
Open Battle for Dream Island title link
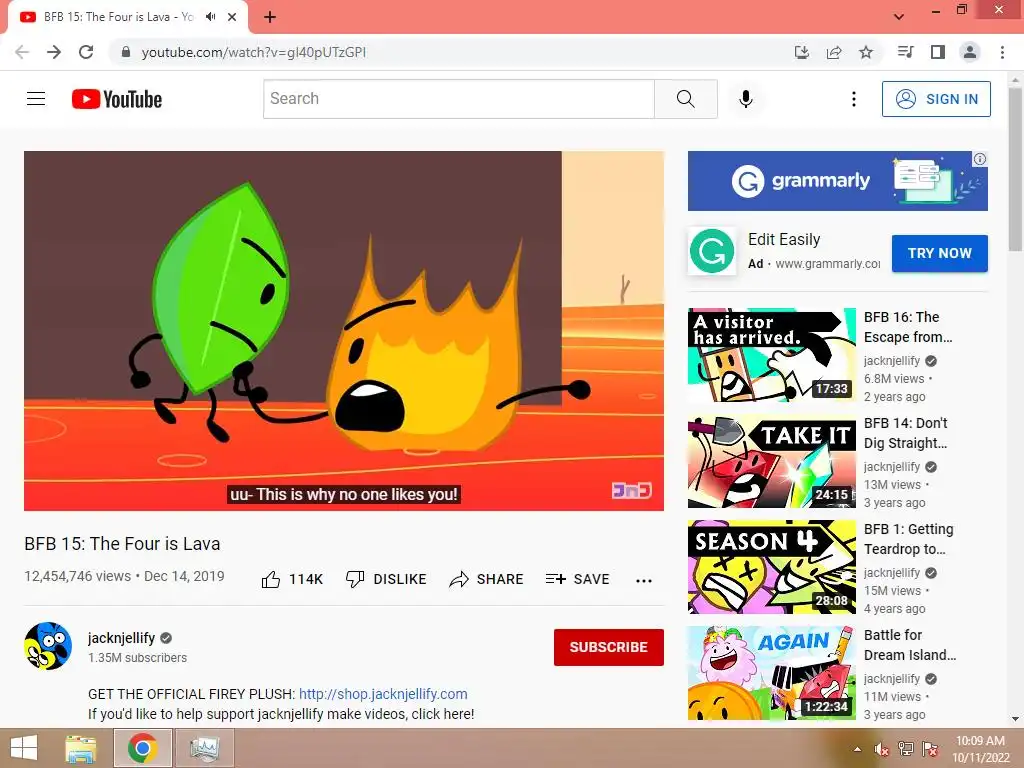tap(910, 645)
